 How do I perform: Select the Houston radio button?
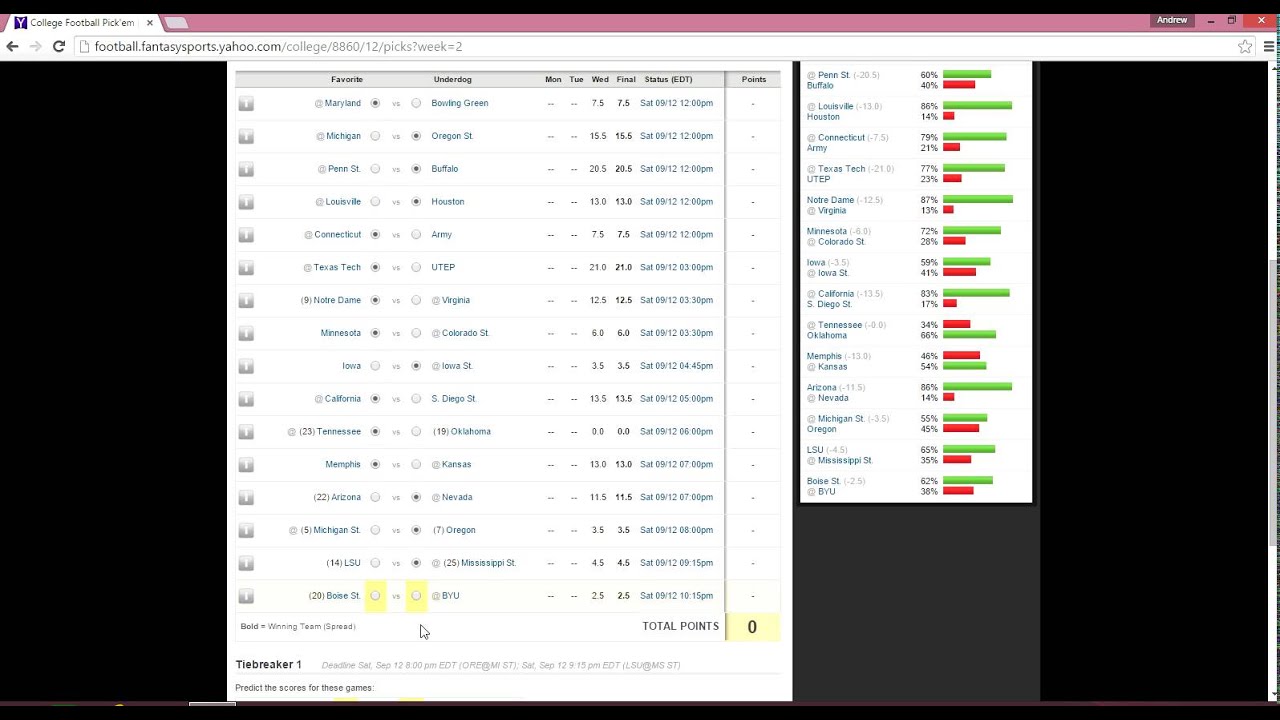tap(416, 202)
